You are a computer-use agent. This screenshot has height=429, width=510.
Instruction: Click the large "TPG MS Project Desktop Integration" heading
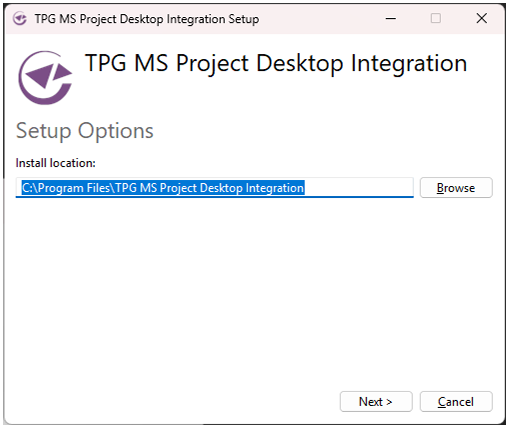[276, 64]
